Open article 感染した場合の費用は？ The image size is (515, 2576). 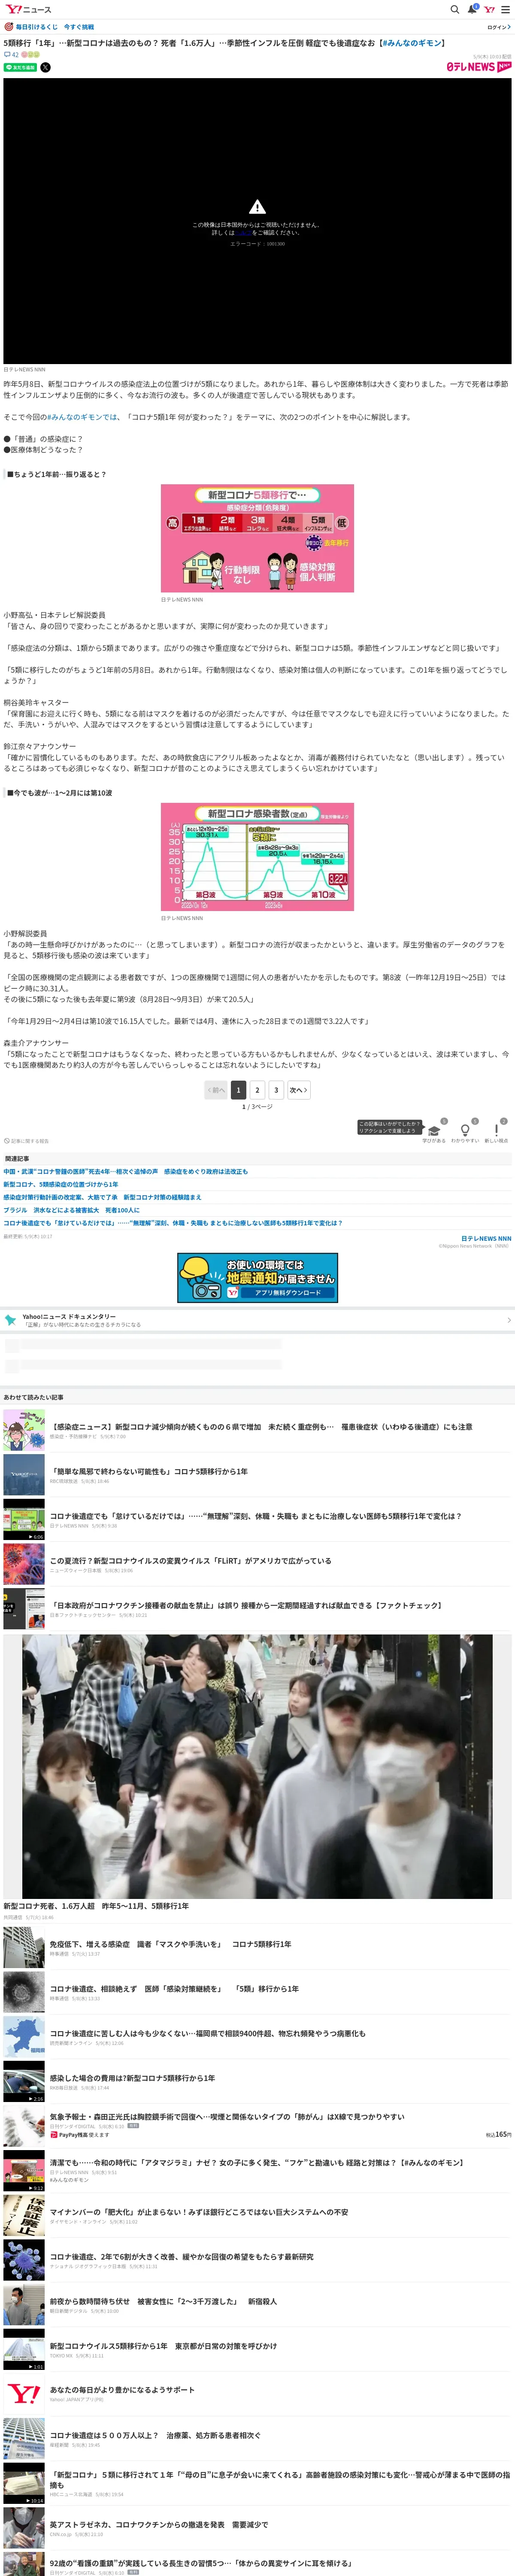click(x=132, y=2078)
